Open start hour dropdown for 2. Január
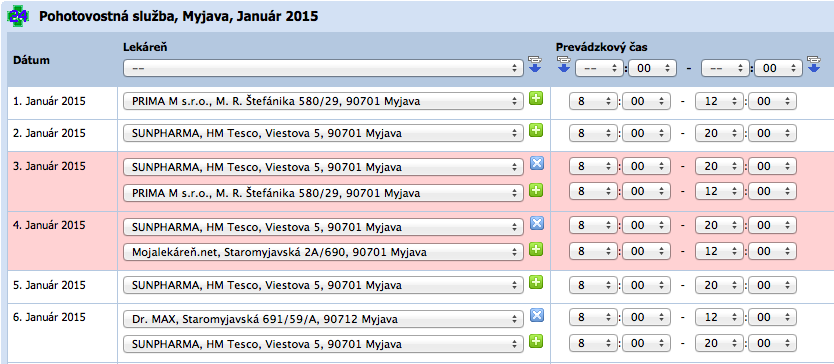The width and height of the screenshot is (834, 364). click(593, 134)
